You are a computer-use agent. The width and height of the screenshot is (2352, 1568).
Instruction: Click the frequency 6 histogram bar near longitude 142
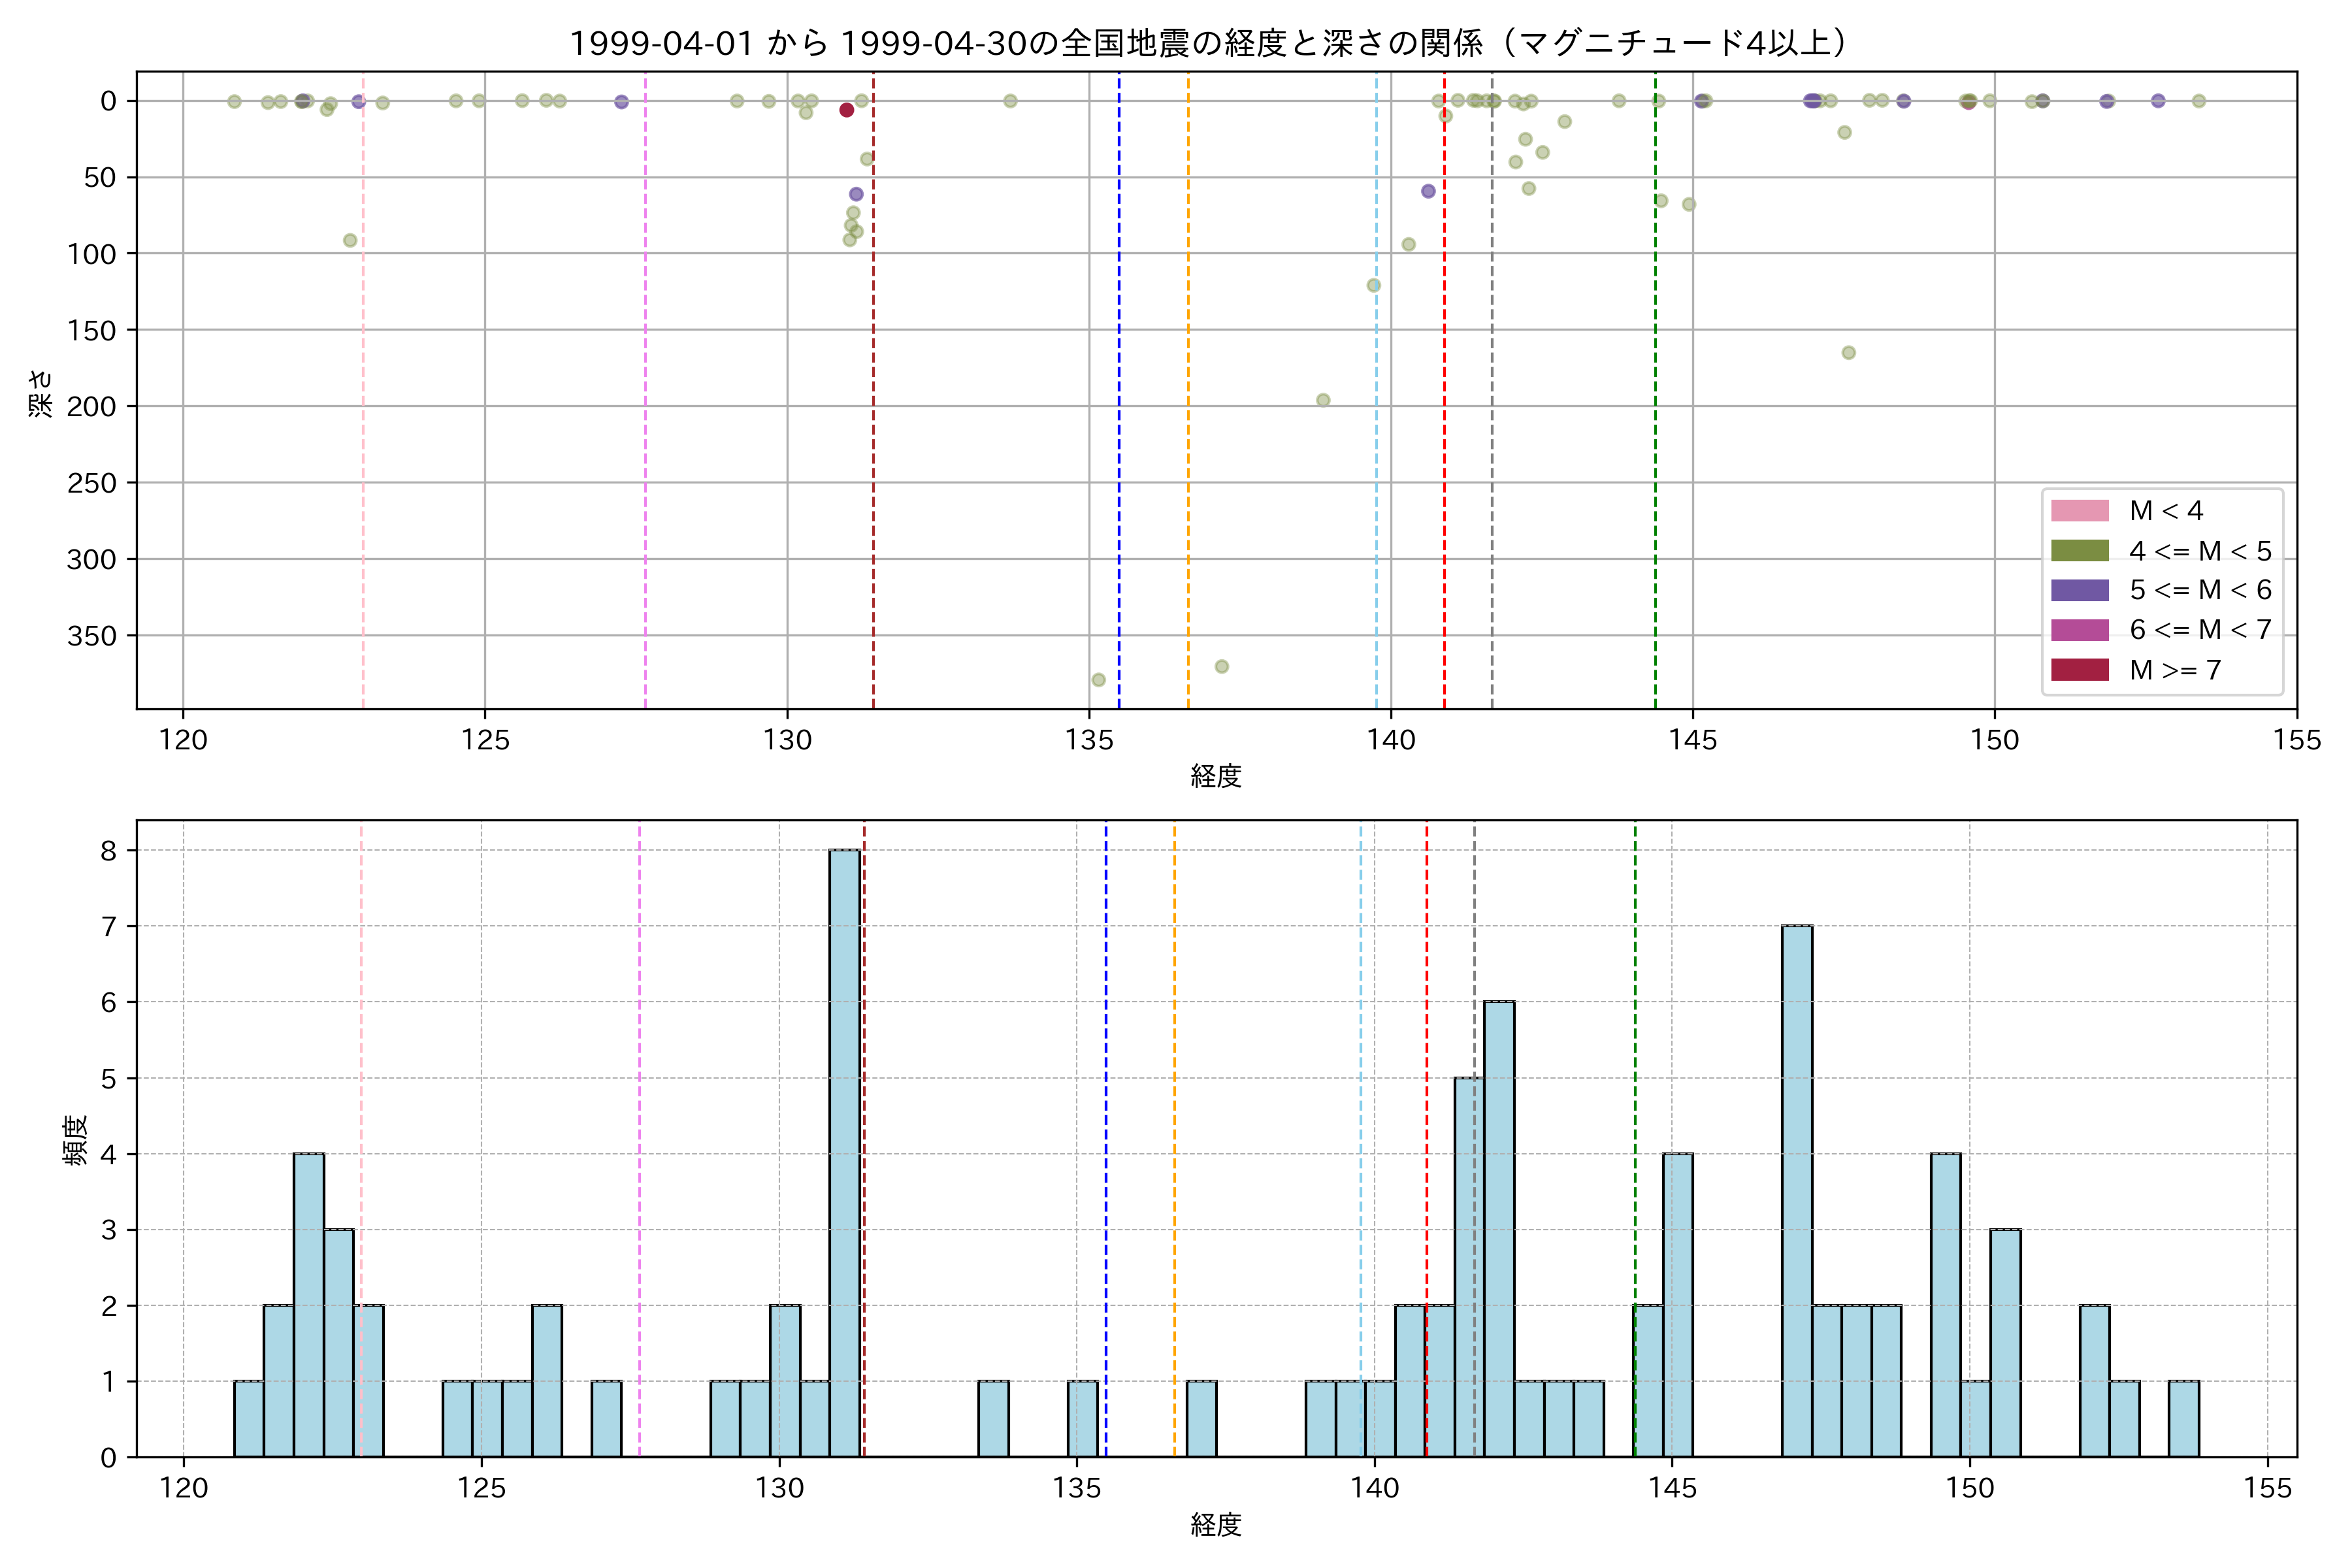pyautogui.click(x=1499, y=1230)
